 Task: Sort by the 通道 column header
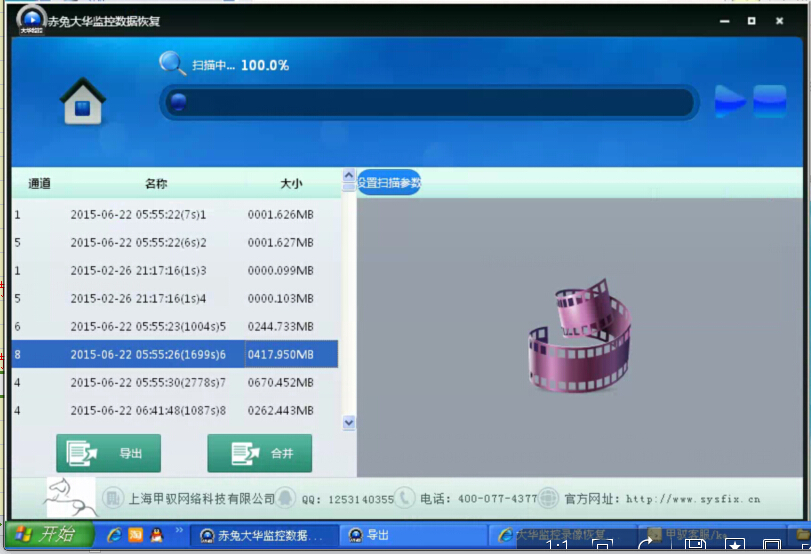(39, 183)
